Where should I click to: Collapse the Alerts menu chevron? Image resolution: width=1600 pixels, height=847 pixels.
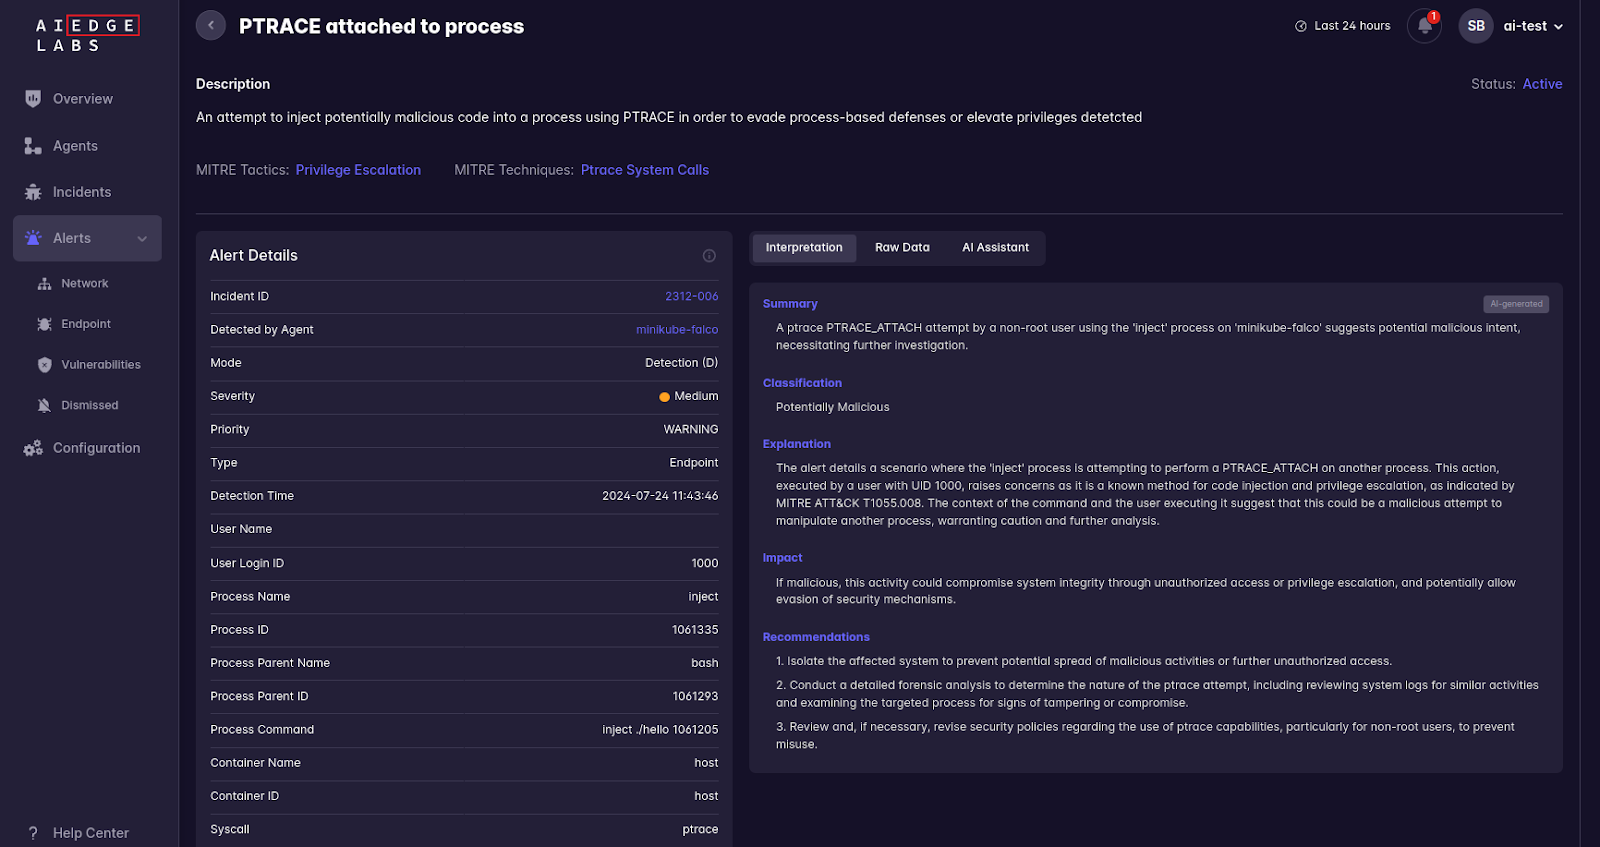pos(142,239)
